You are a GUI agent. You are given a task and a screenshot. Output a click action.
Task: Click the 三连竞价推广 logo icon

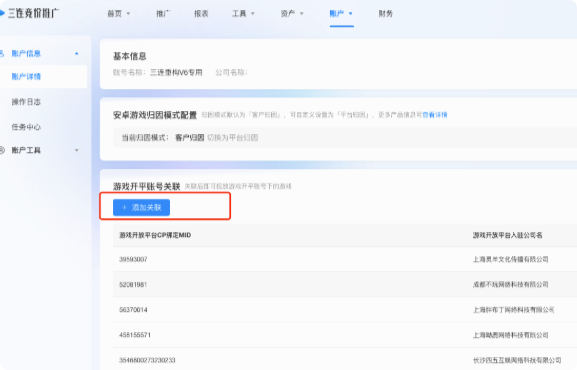click(x=2, y=13)
